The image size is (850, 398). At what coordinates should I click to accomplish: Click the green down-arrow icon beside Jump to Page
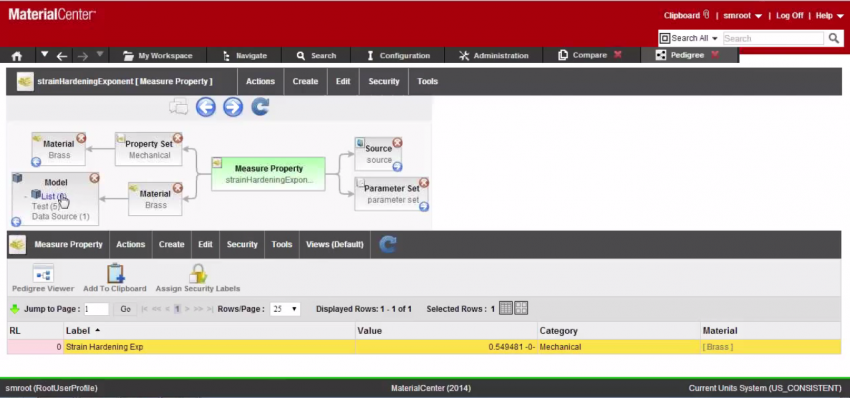tap(15, 309)
